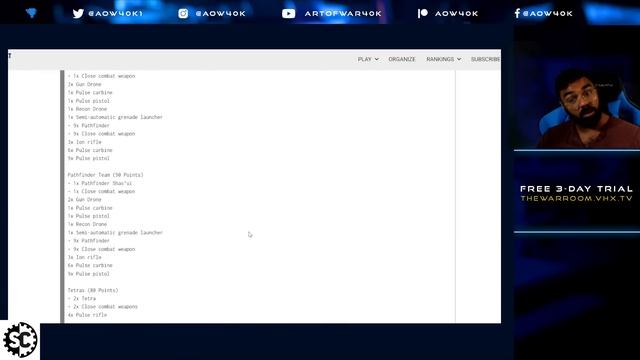The image size is (640, 360).
Task: Select the "1x Pathfinder Shas'ui" line
Action: [x=100, y=183]
